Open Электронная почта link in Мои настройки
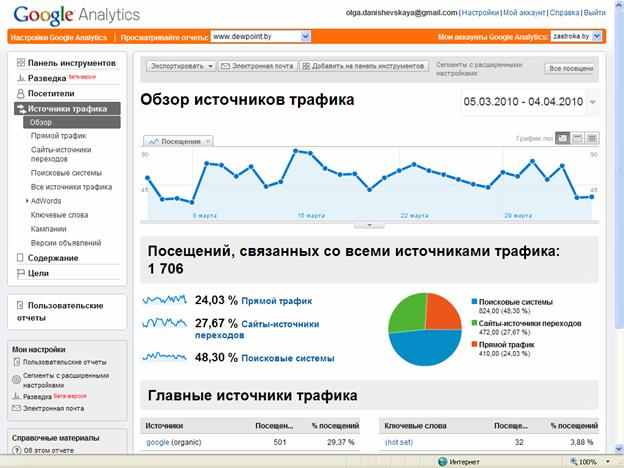The height and width of the screenshot is (468, 624). 53,408
